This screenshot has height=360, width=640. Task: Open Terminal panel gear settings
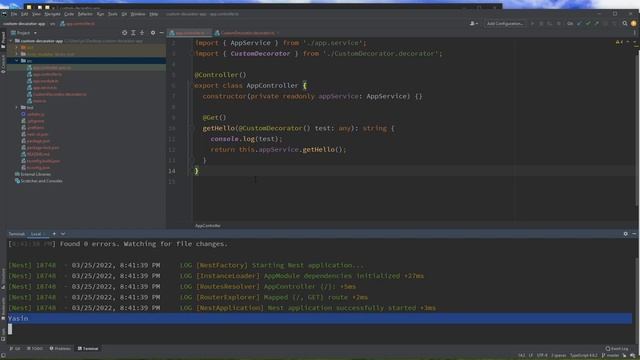click(x=626, y=234)
